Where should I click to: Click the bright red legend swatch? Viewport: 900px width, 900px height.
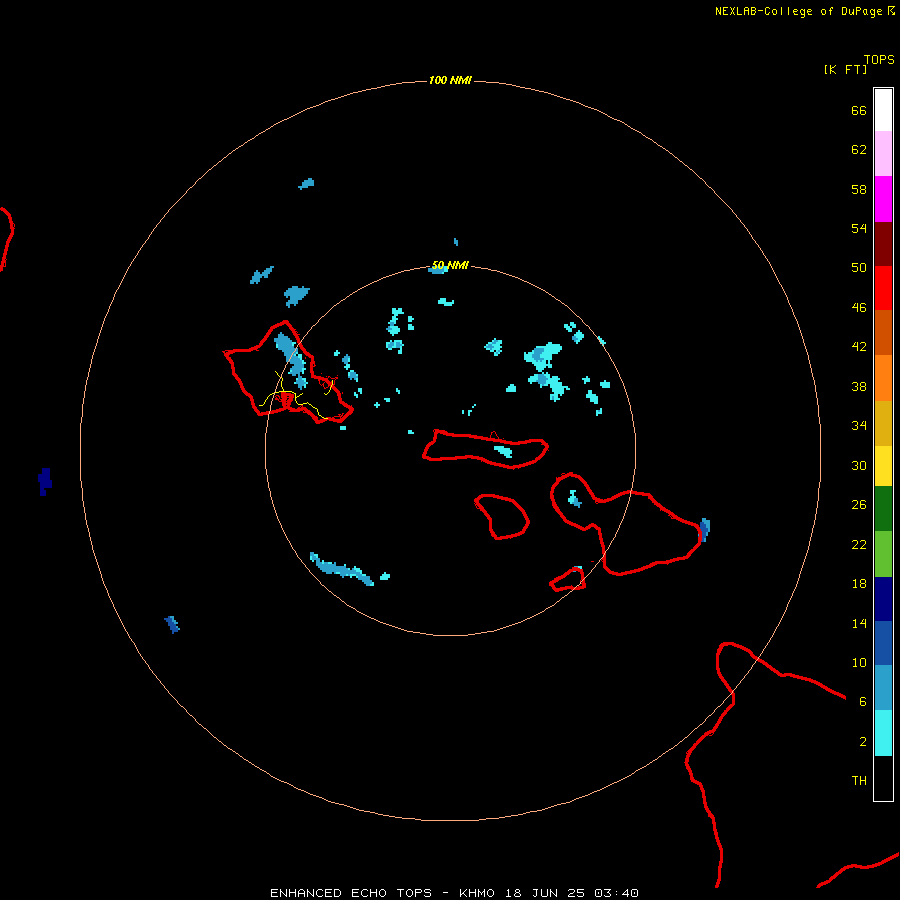click(x=883, y=289)
